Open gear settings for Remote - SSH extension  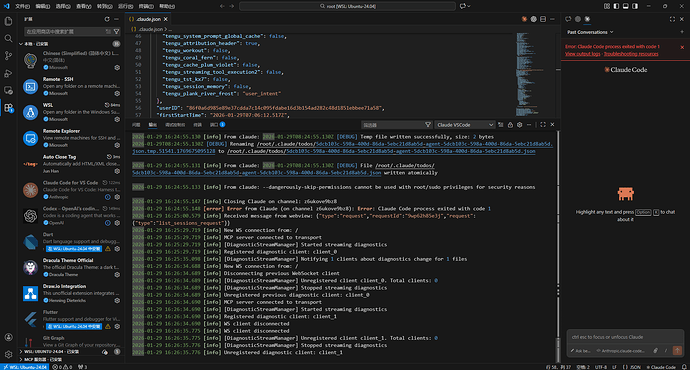(117, 94)
